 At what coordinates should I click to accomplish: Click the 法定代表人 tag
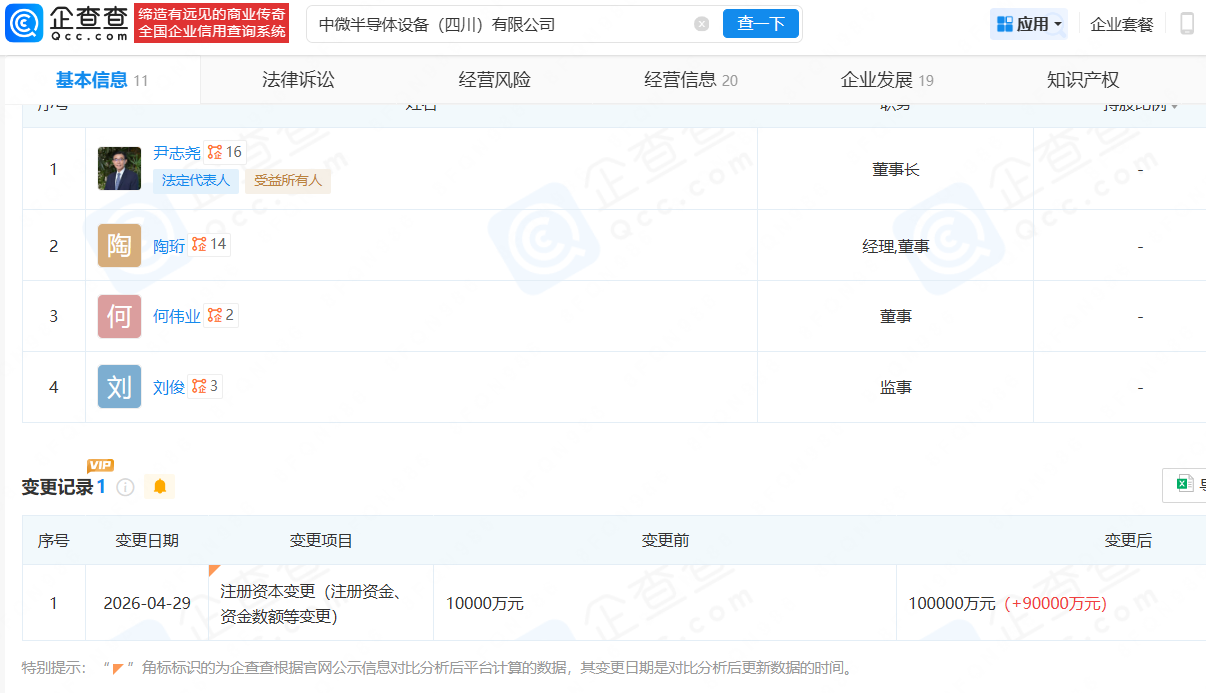196,181
